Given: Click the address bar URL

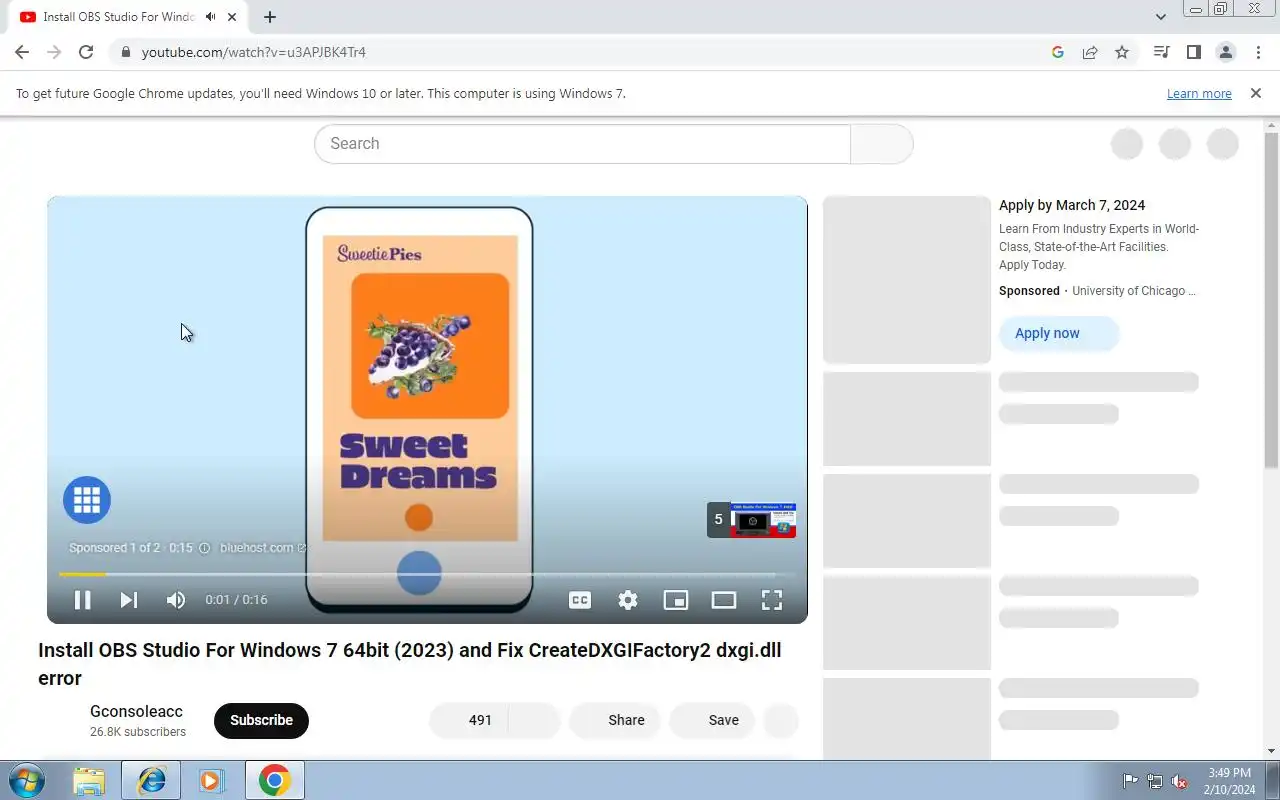Looking at the screenshot, I should click(x=254, y=52).
